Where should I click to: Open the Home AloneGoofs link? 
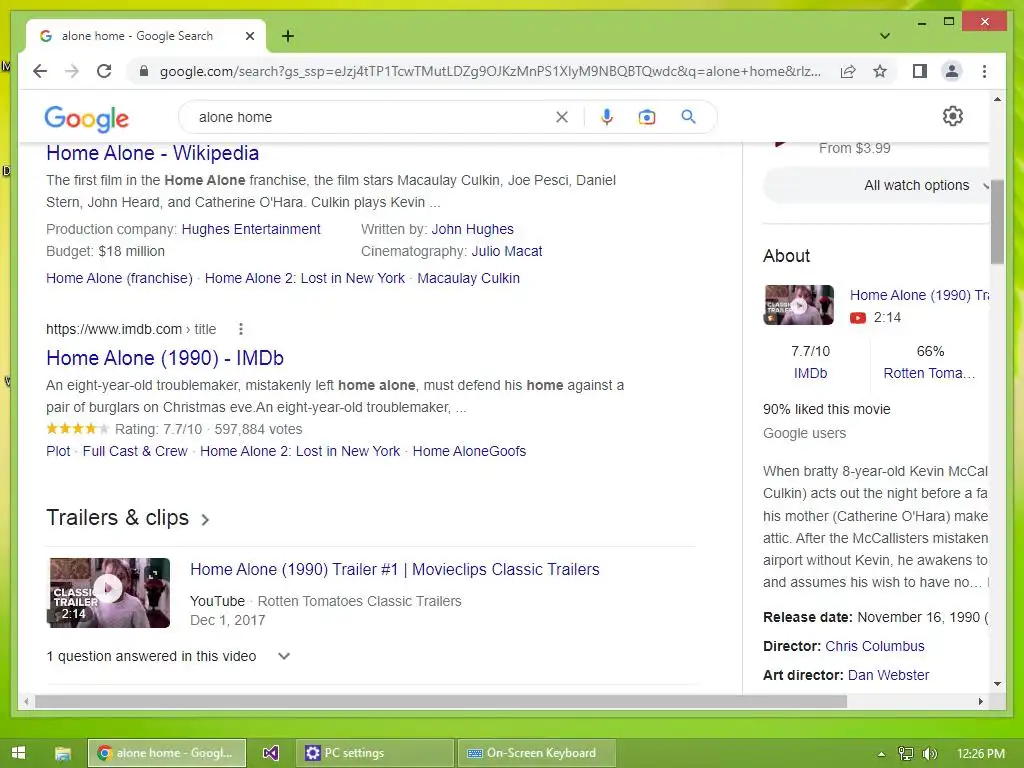(469, 451)
